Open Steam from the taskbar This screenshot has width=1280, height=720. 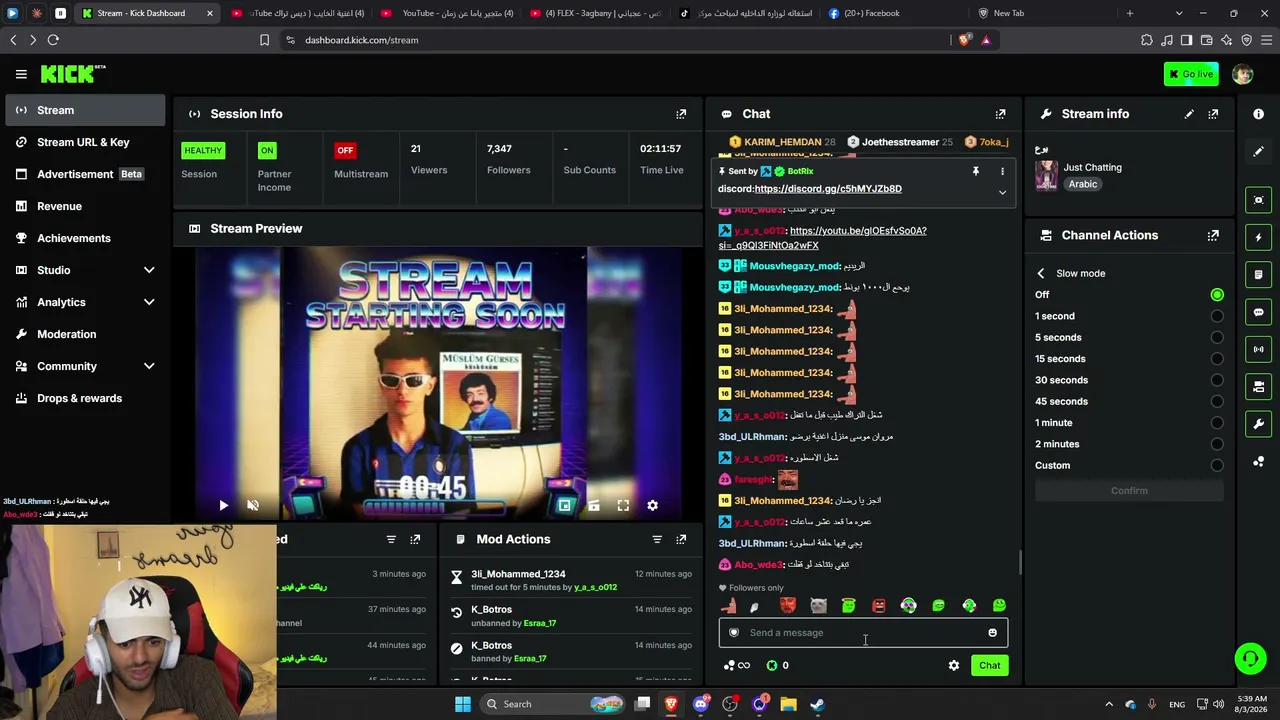(817, 704)
